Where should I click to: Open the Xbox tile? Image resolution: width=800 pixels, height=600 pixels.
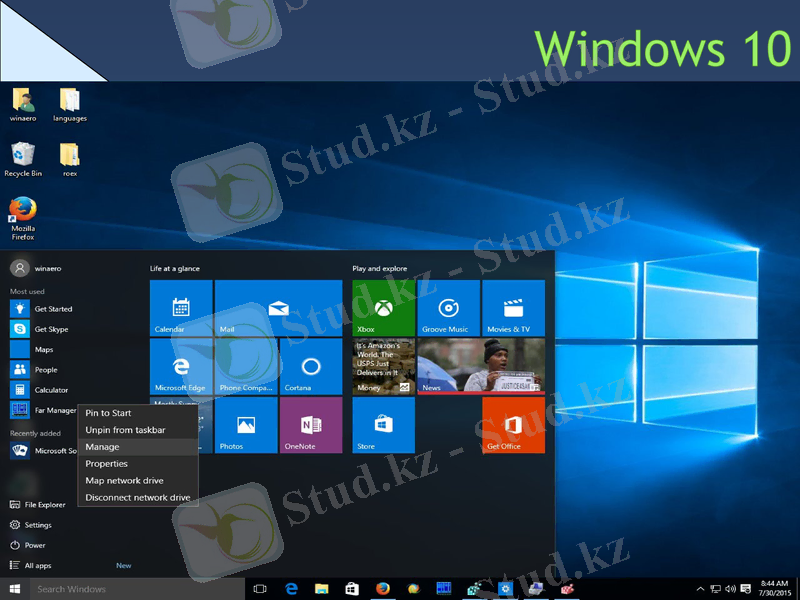(x=383, y=308)
